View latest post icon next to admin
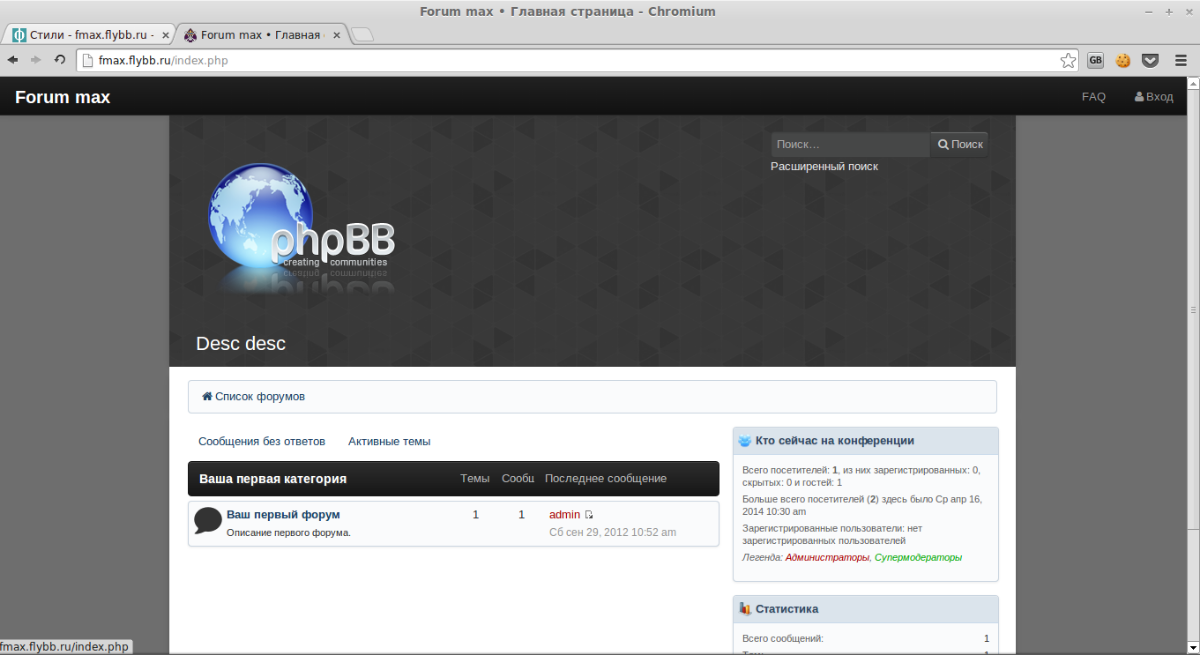Image resolution: width=1200 pixels, height=655 pixels. (589, 515)
